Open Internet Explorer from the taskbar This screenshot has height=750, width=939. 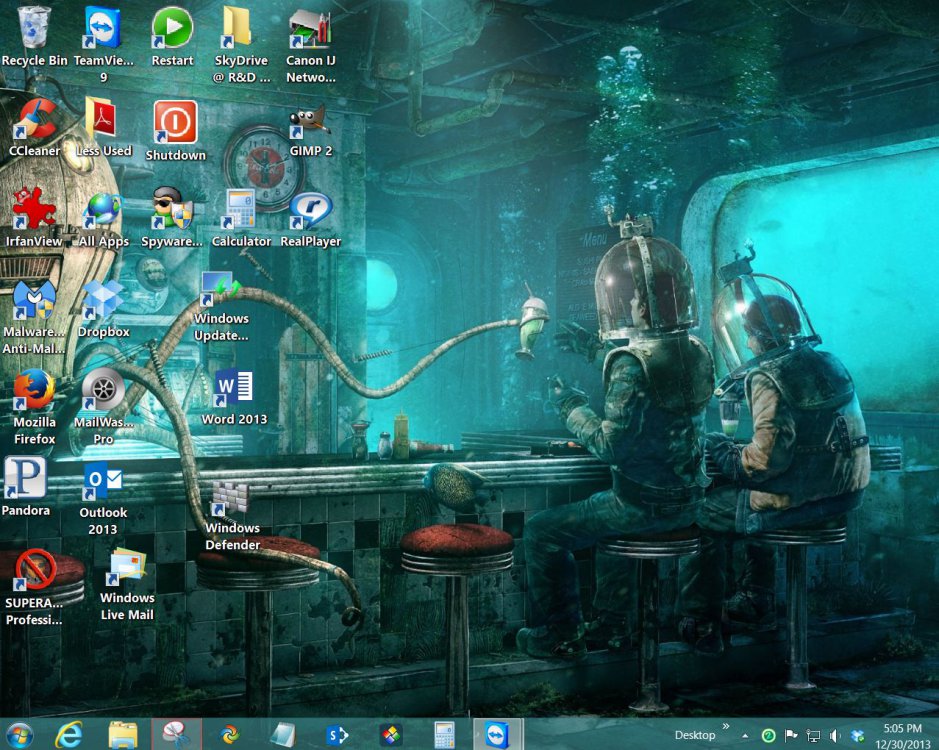(x=70, y=735)
